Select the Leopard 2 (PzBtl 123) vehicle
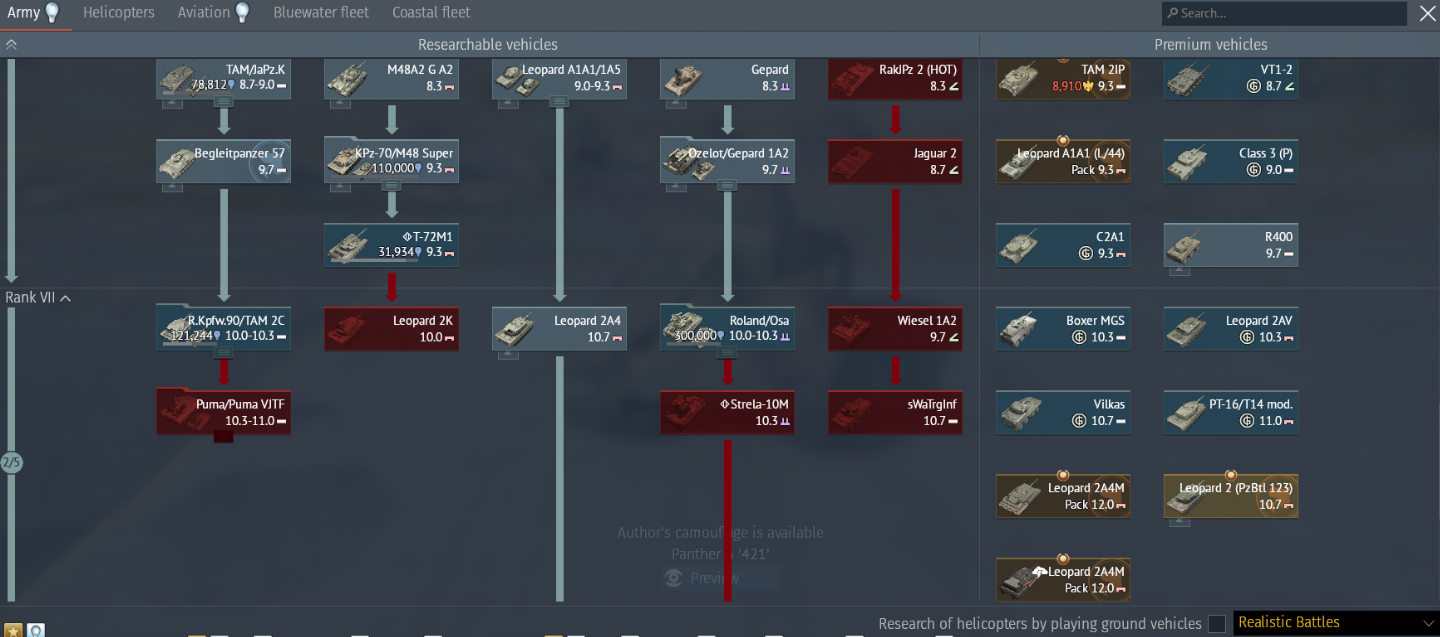The image size is (1440, 637). tap(1232, 496)
